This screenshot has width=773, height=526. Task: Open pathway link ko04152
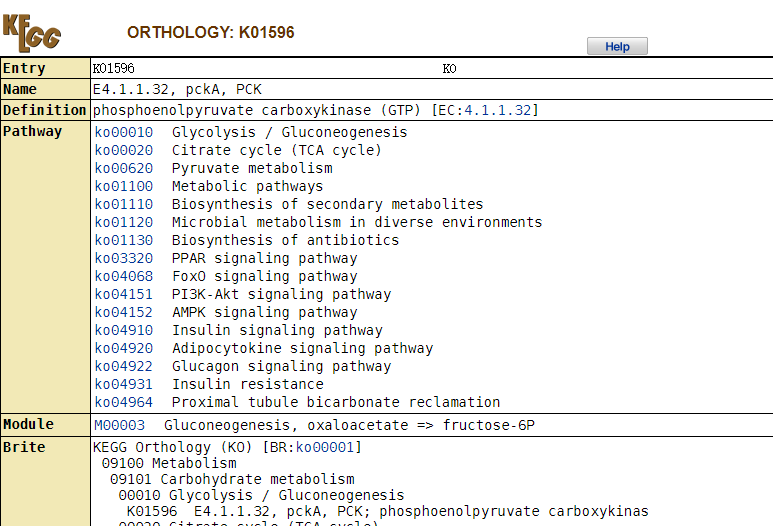pyautogui.click(x=124, y=312)
